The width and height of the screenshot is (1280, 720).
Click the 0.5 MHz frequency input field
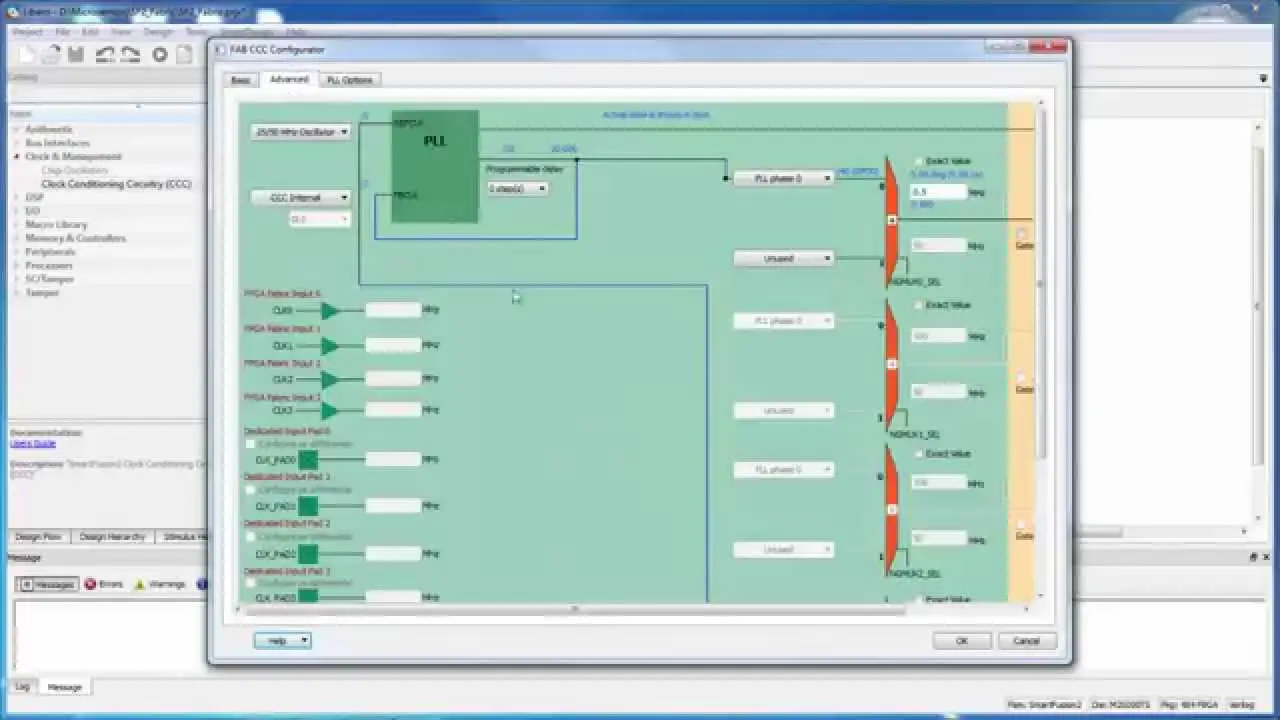coord(938,191)
